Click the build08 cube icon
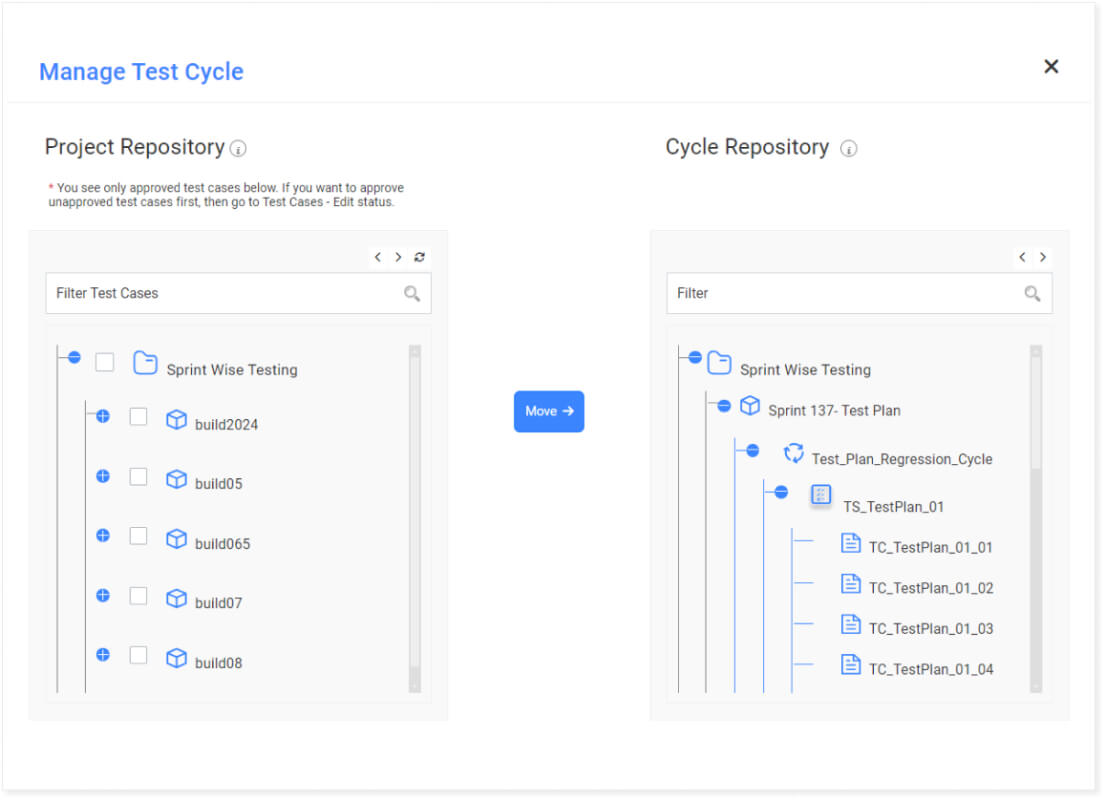 [176, 658]
